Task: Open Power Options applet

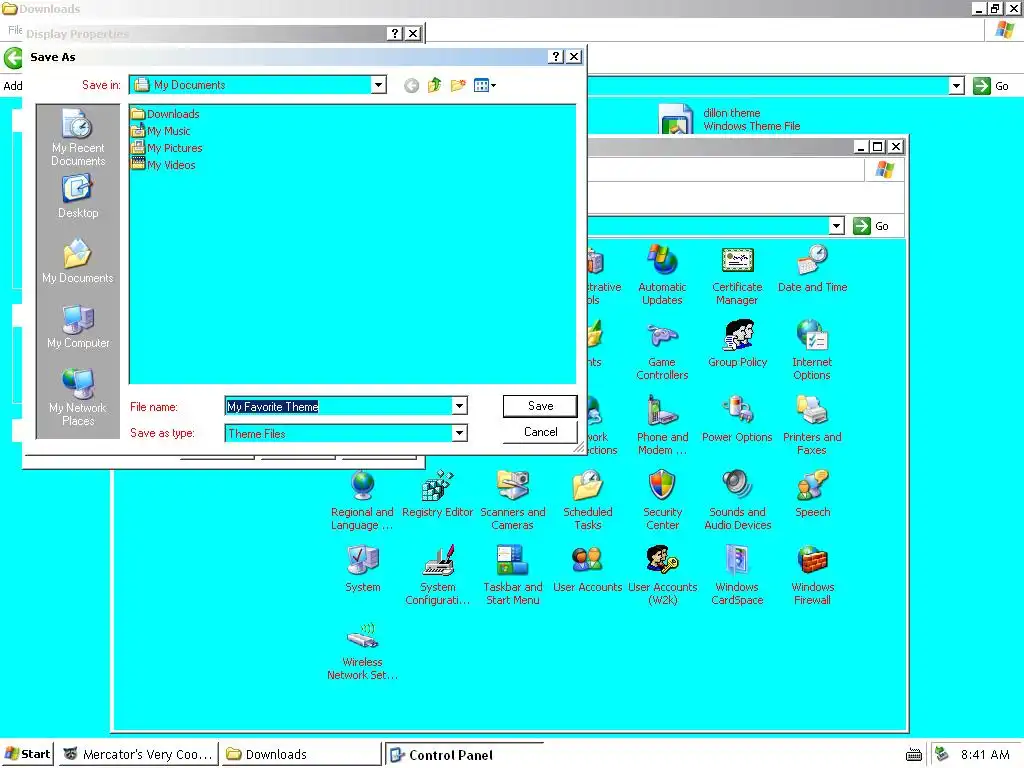Action: click(737, 419)
